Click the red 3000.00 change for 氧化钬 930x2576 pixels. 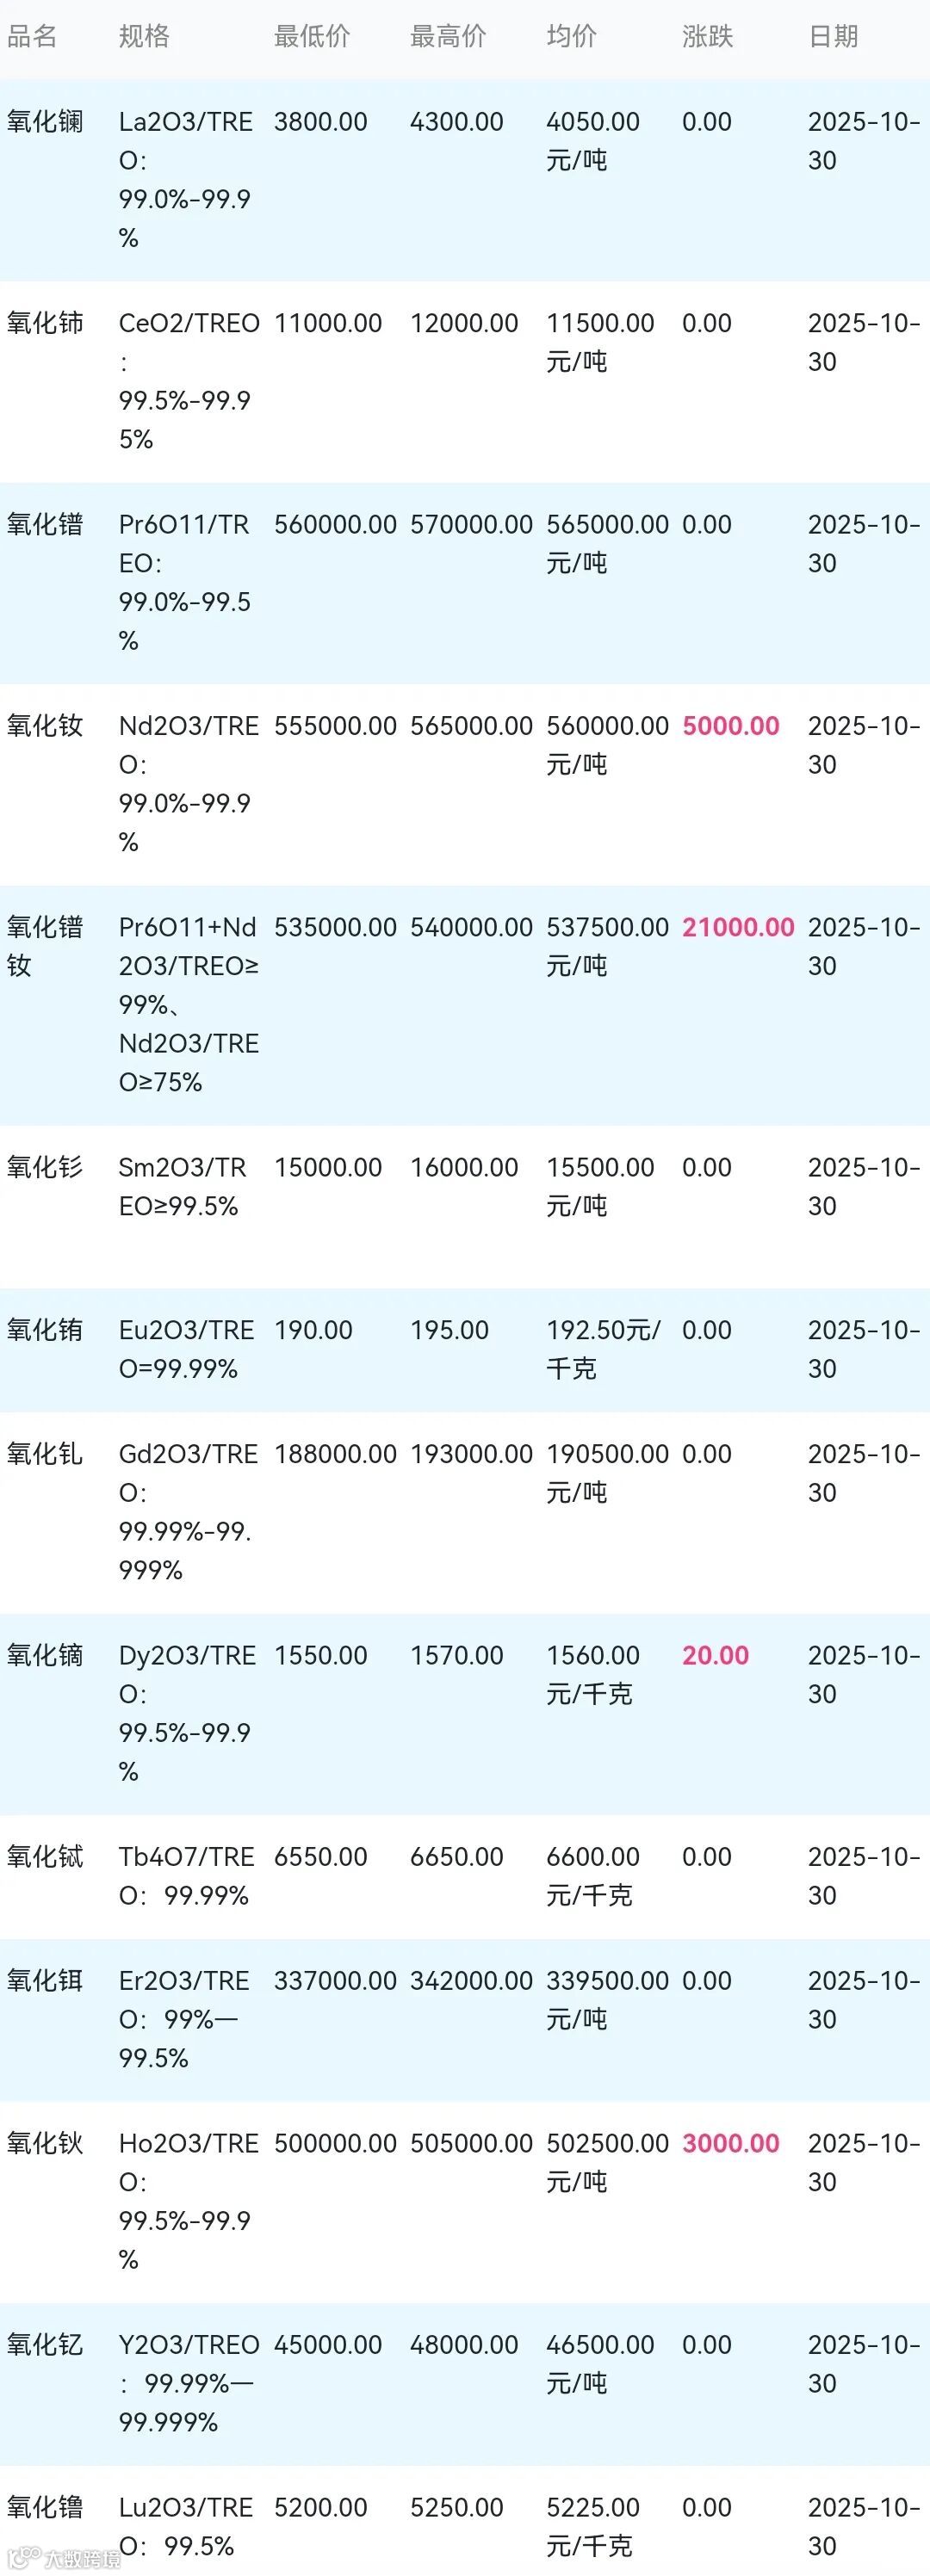pos(731,2143)
